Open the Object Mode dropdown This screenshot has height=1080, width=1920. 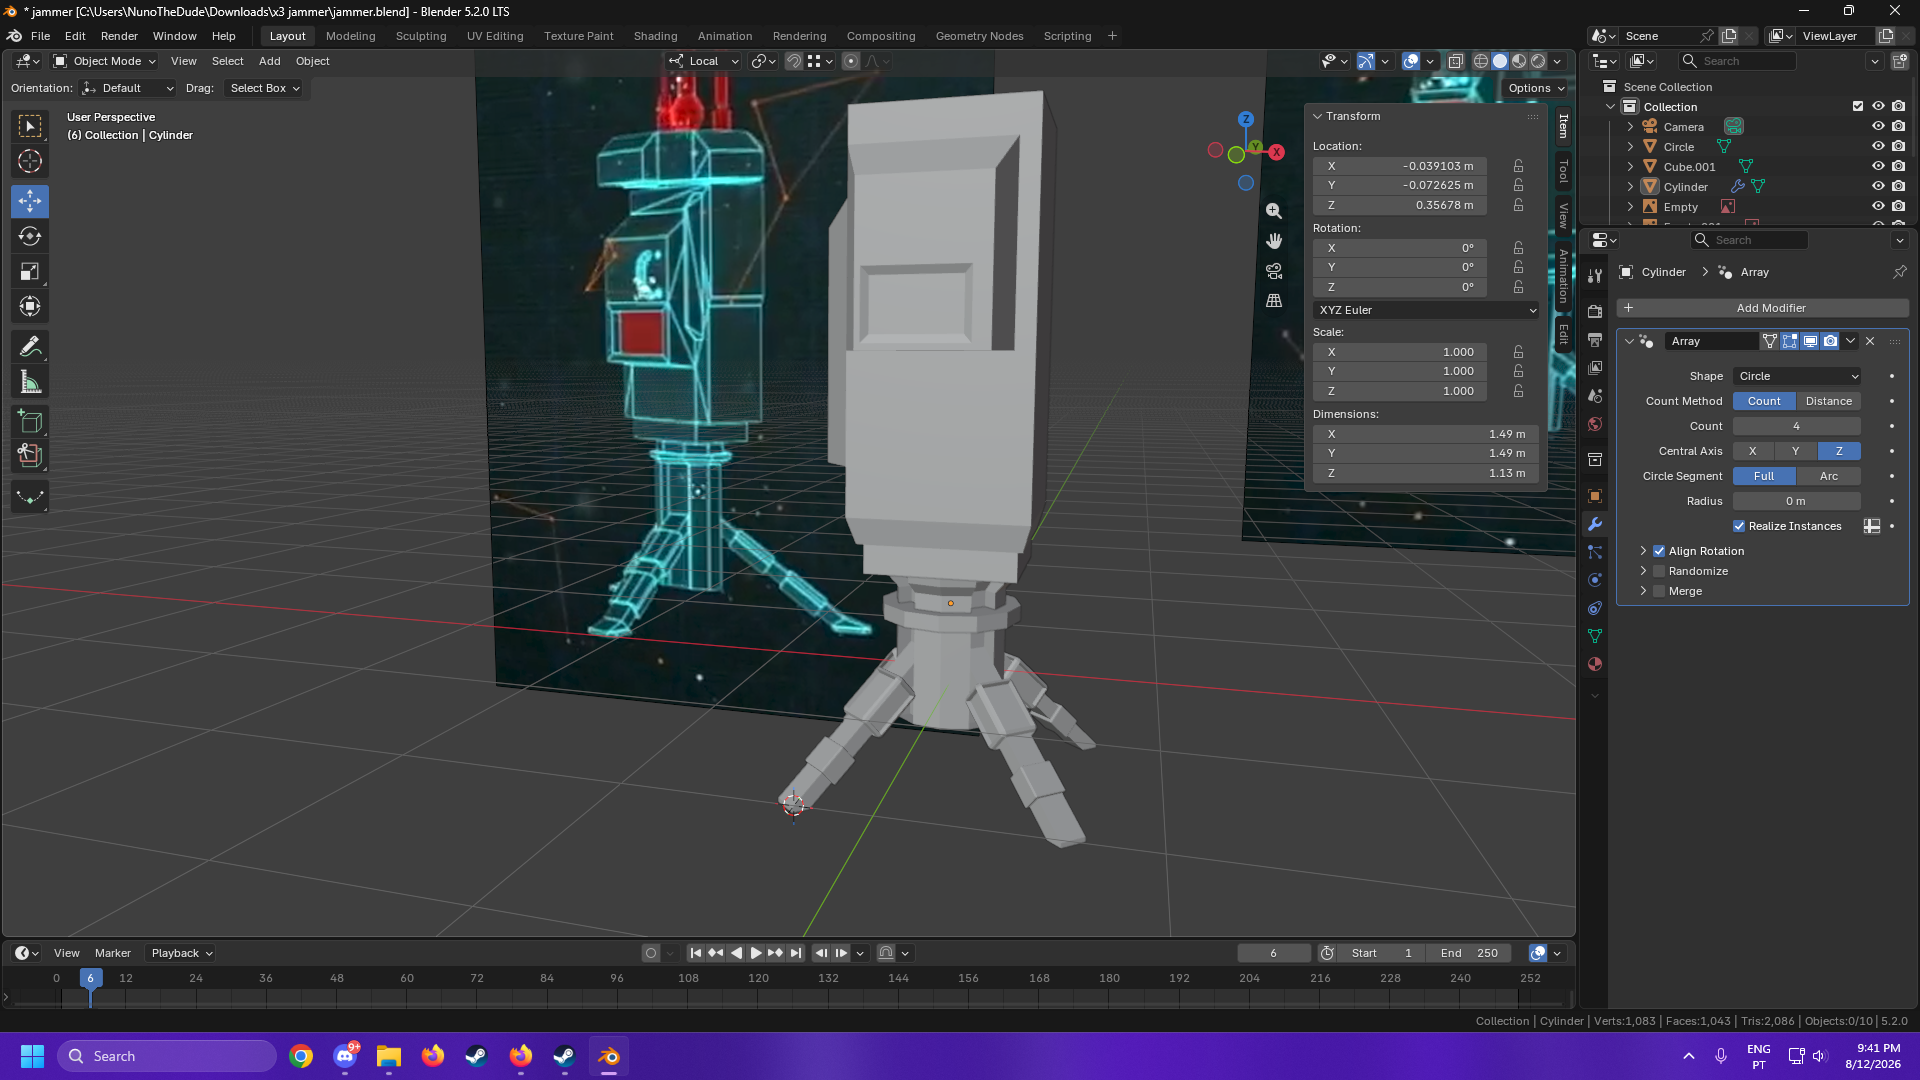pyautogui.click(x=105, y=61)
